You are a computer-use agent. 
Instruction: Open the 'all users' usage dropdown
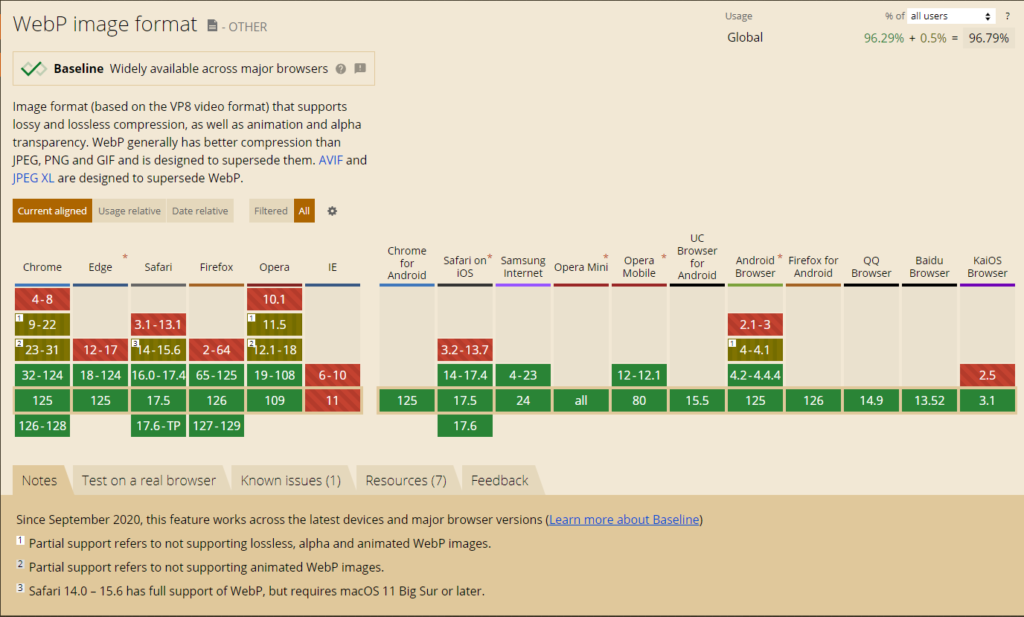[951, 16]
